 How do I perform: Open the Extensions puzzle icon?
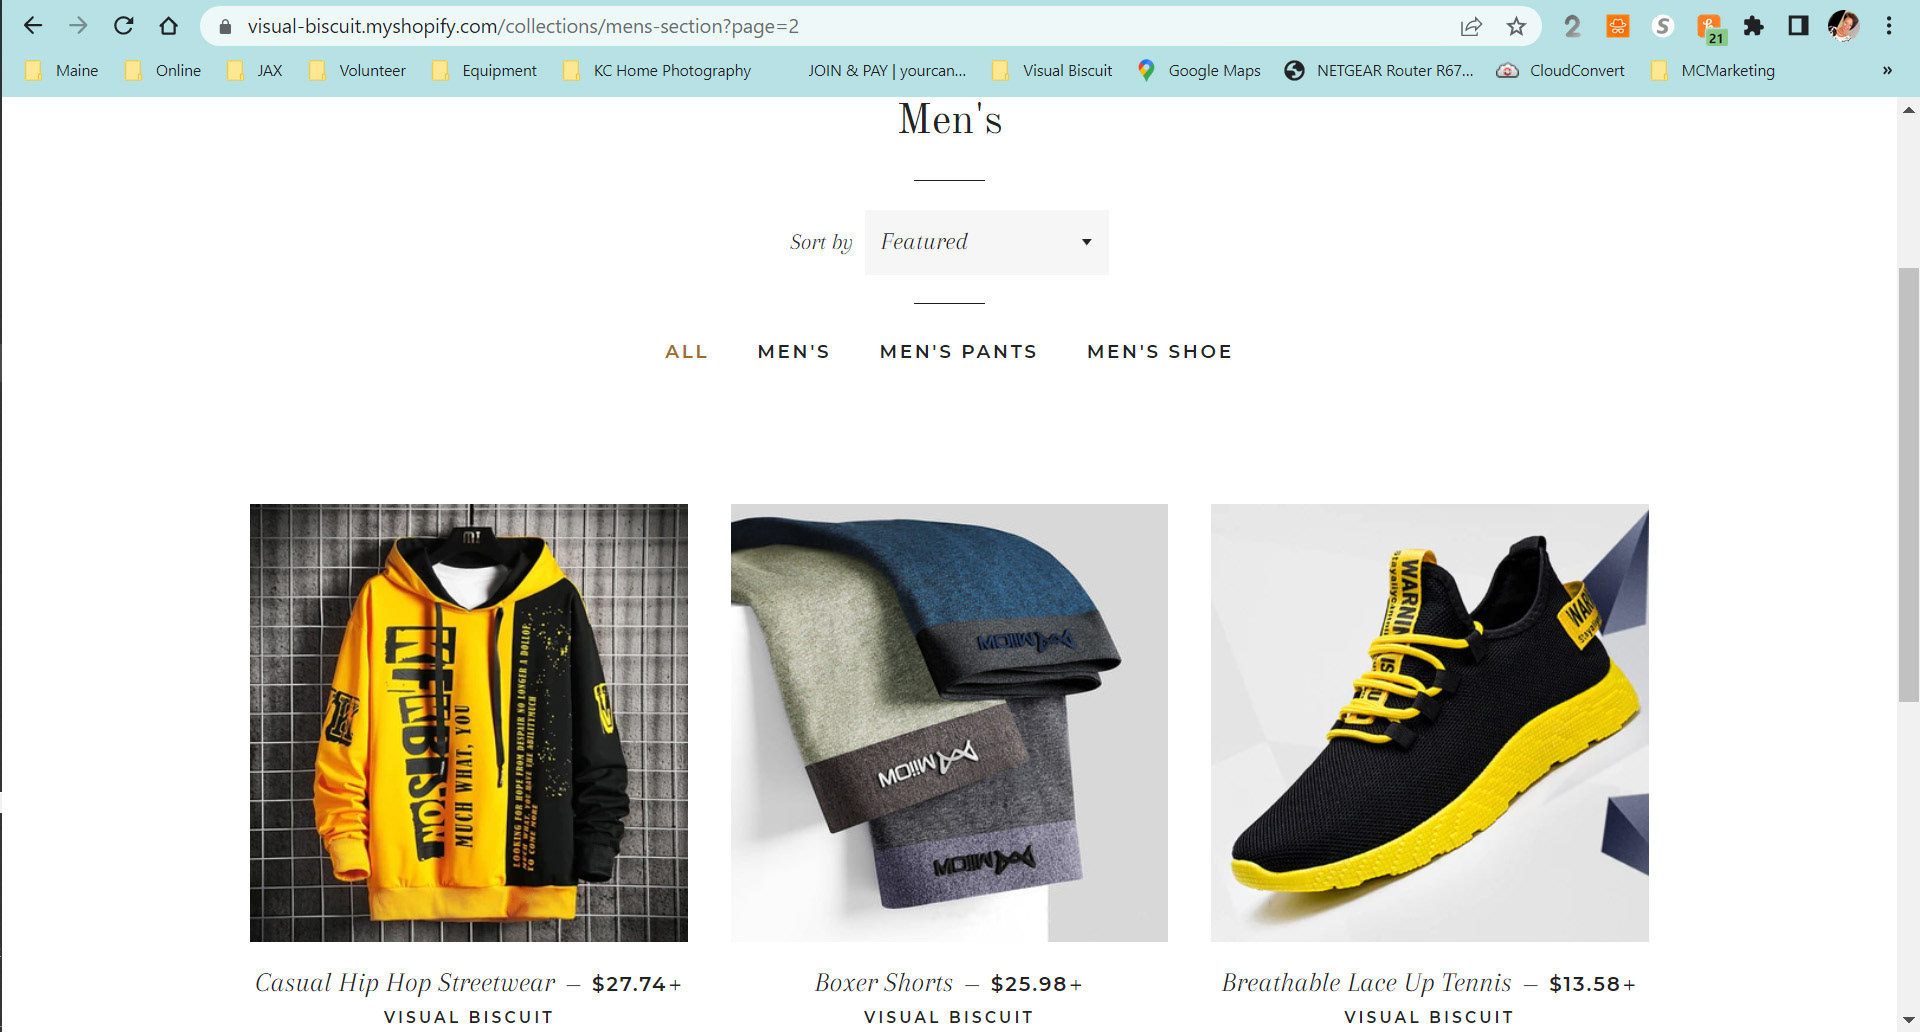[x=1753, y=26]
